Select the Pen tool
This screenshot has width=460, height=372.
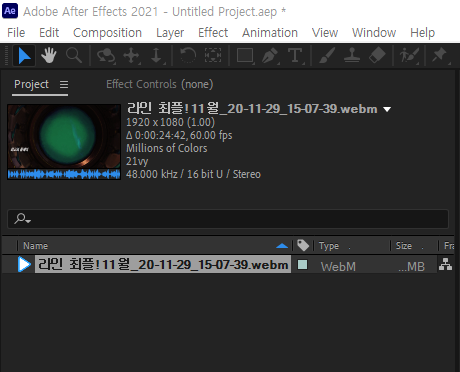coord(270,55)
